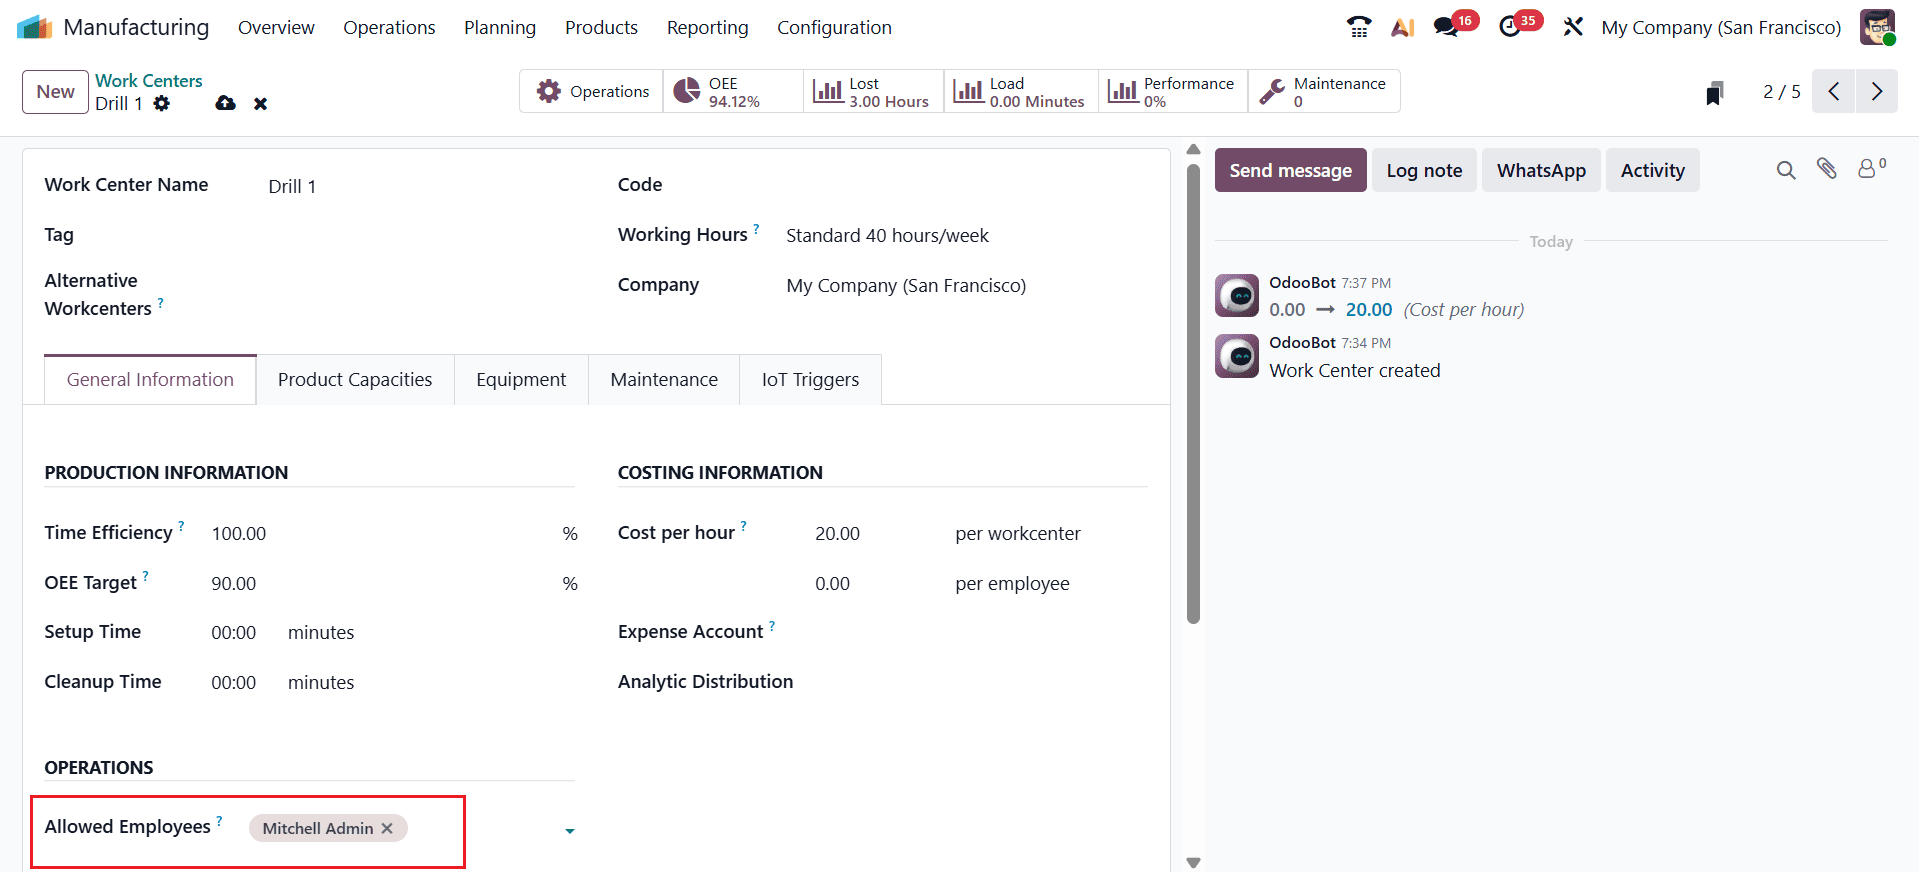Switch to the IoT Triggers tab
The image size is (1919, 872).
pos(810,380)
